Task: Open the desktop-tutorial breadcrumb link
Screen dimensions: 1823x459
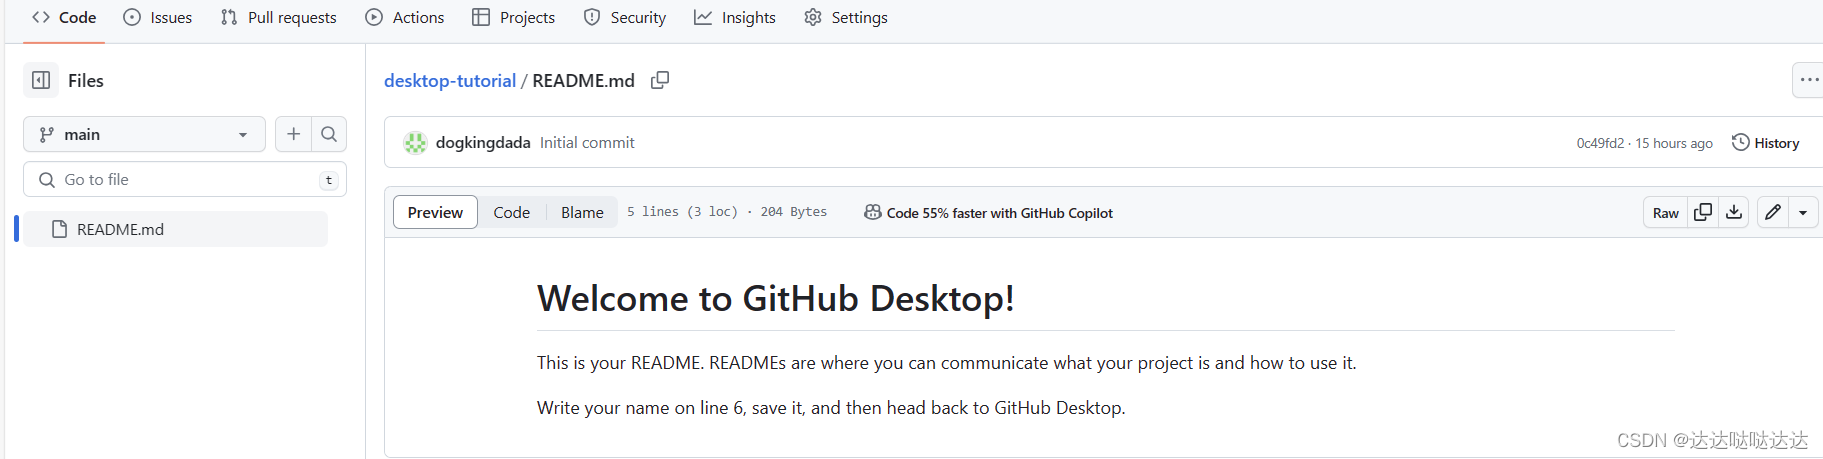Action: pyautogui.click(x=450, y=81)
